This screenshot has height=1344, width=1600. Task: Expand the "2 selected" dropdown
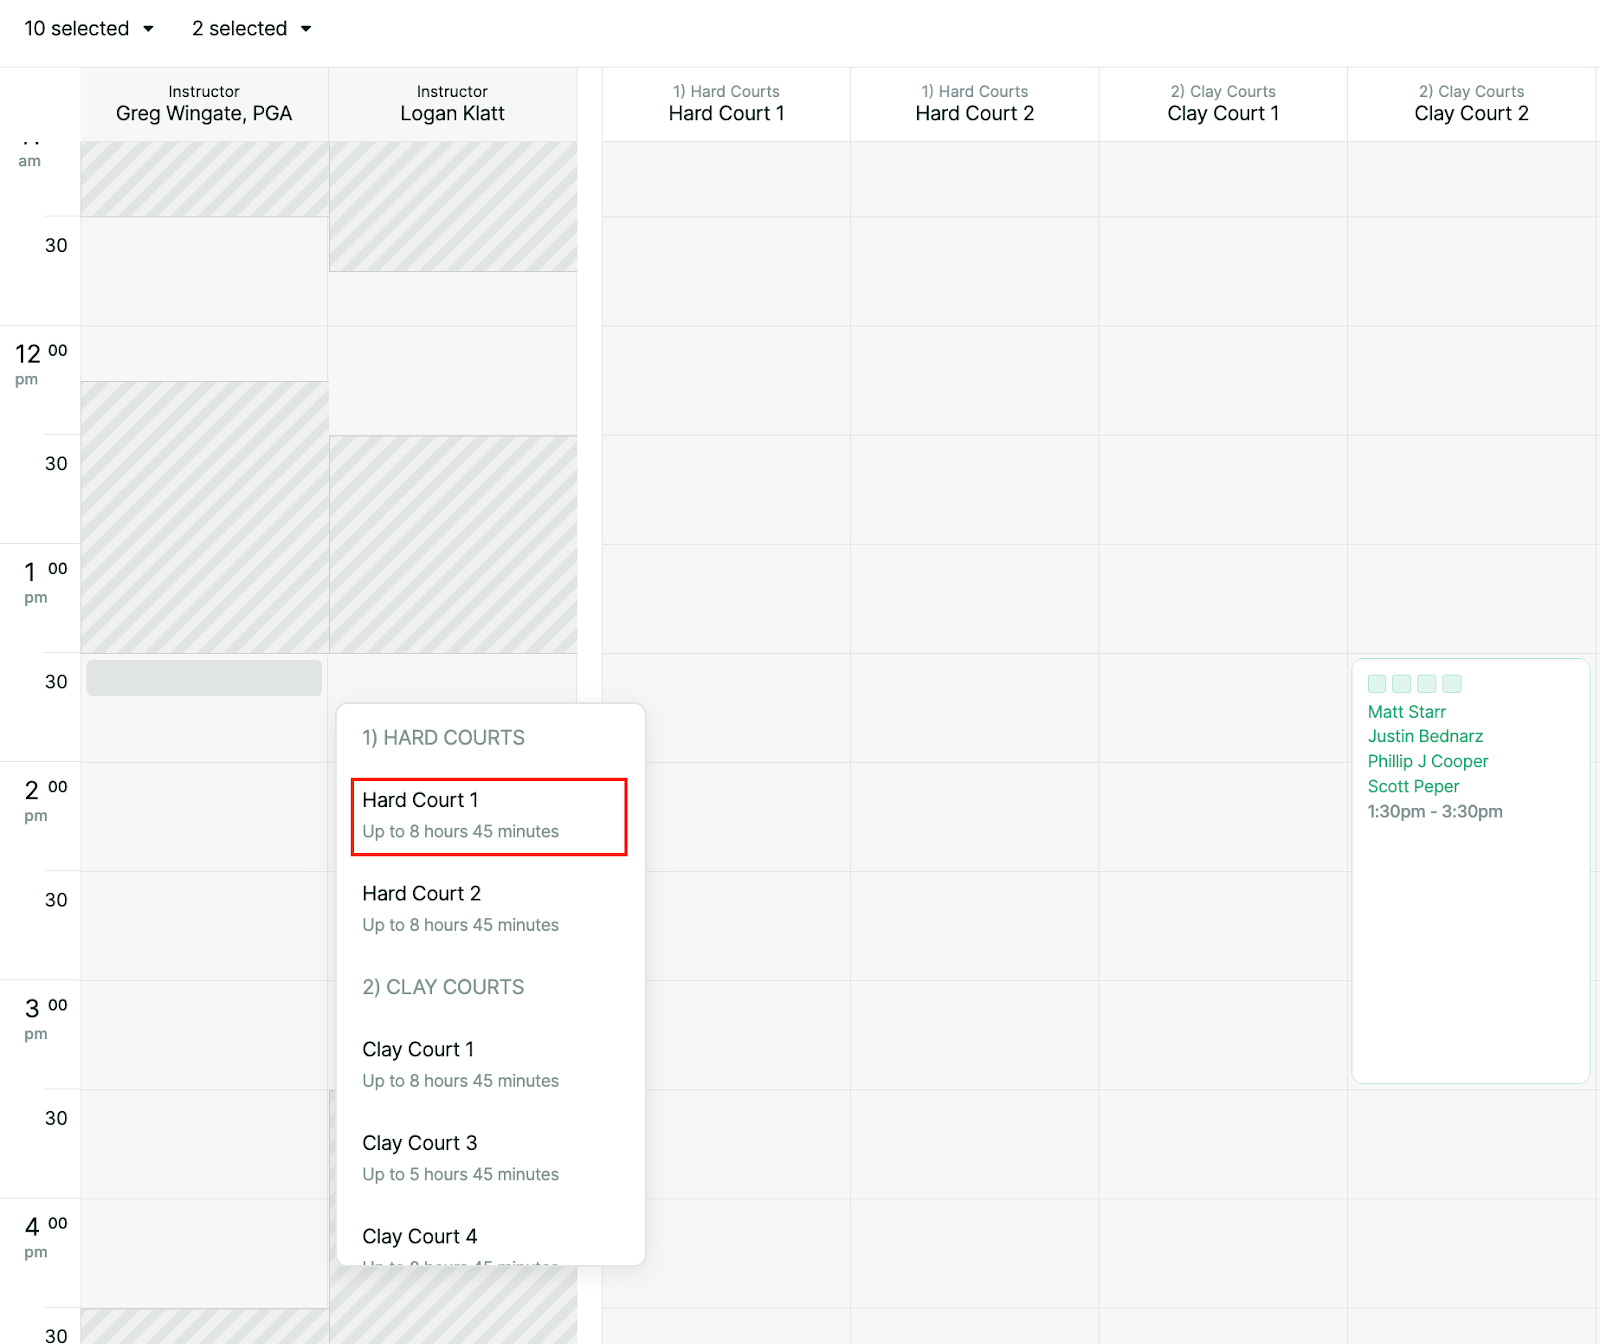click(x=251, y=29)
